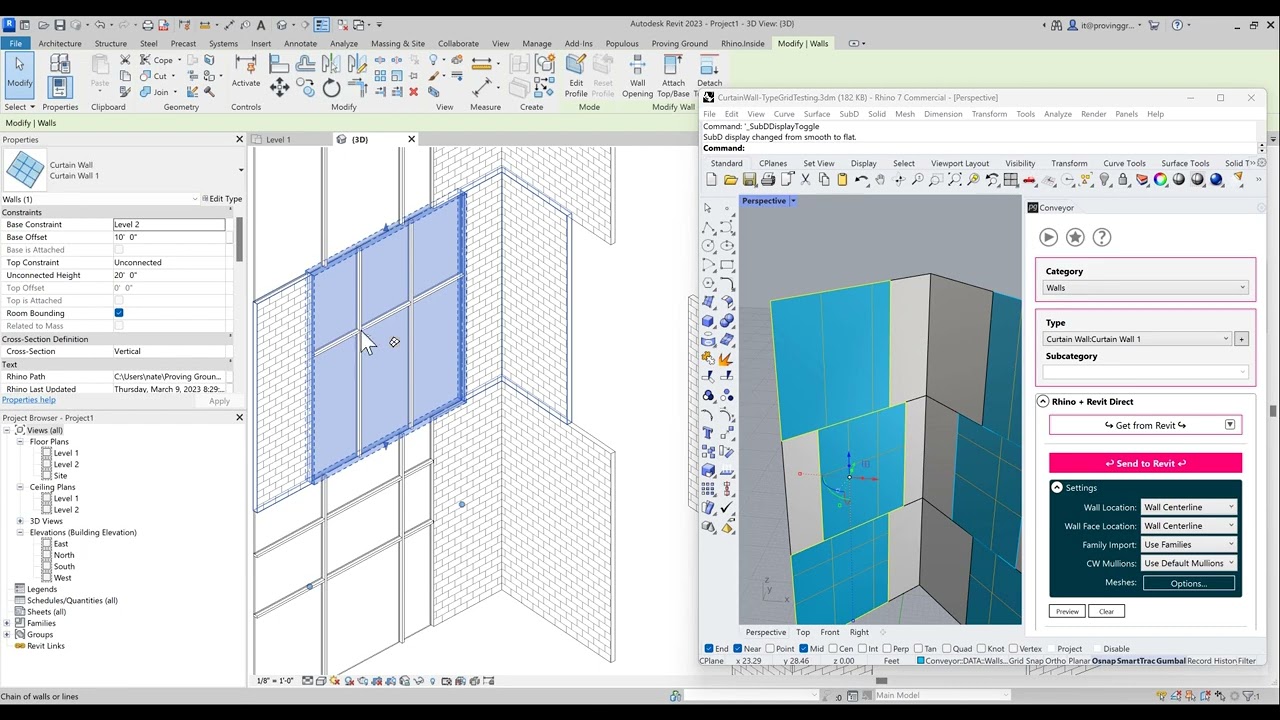Click the Rhino Save disk icon
Screen dimensions: 1280x720
click(x=749, y=180)
